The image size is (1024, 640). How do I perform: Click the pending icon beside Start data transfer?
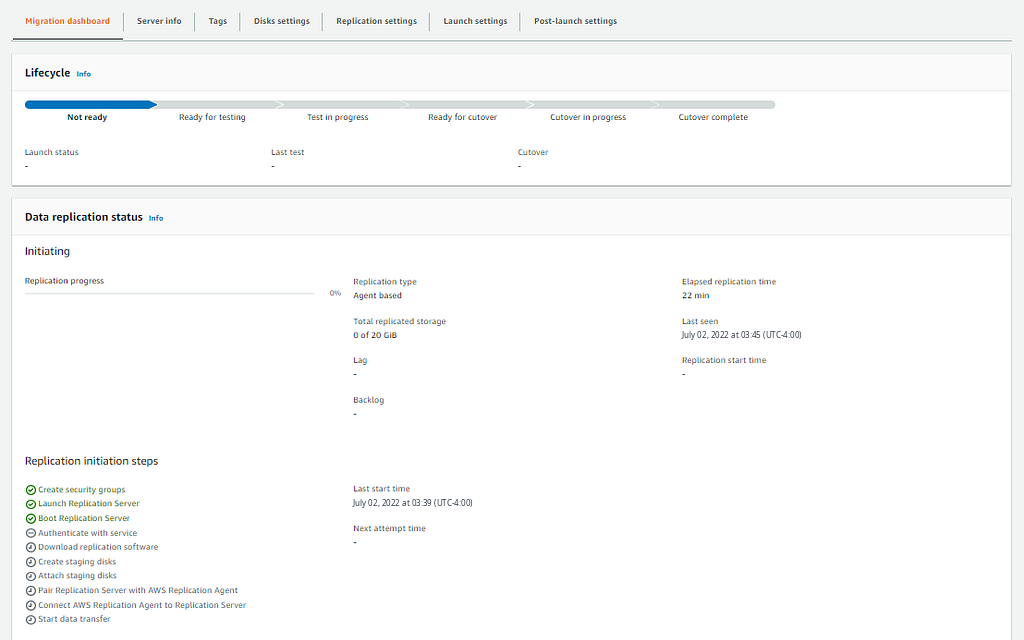[x=31, y=620]
